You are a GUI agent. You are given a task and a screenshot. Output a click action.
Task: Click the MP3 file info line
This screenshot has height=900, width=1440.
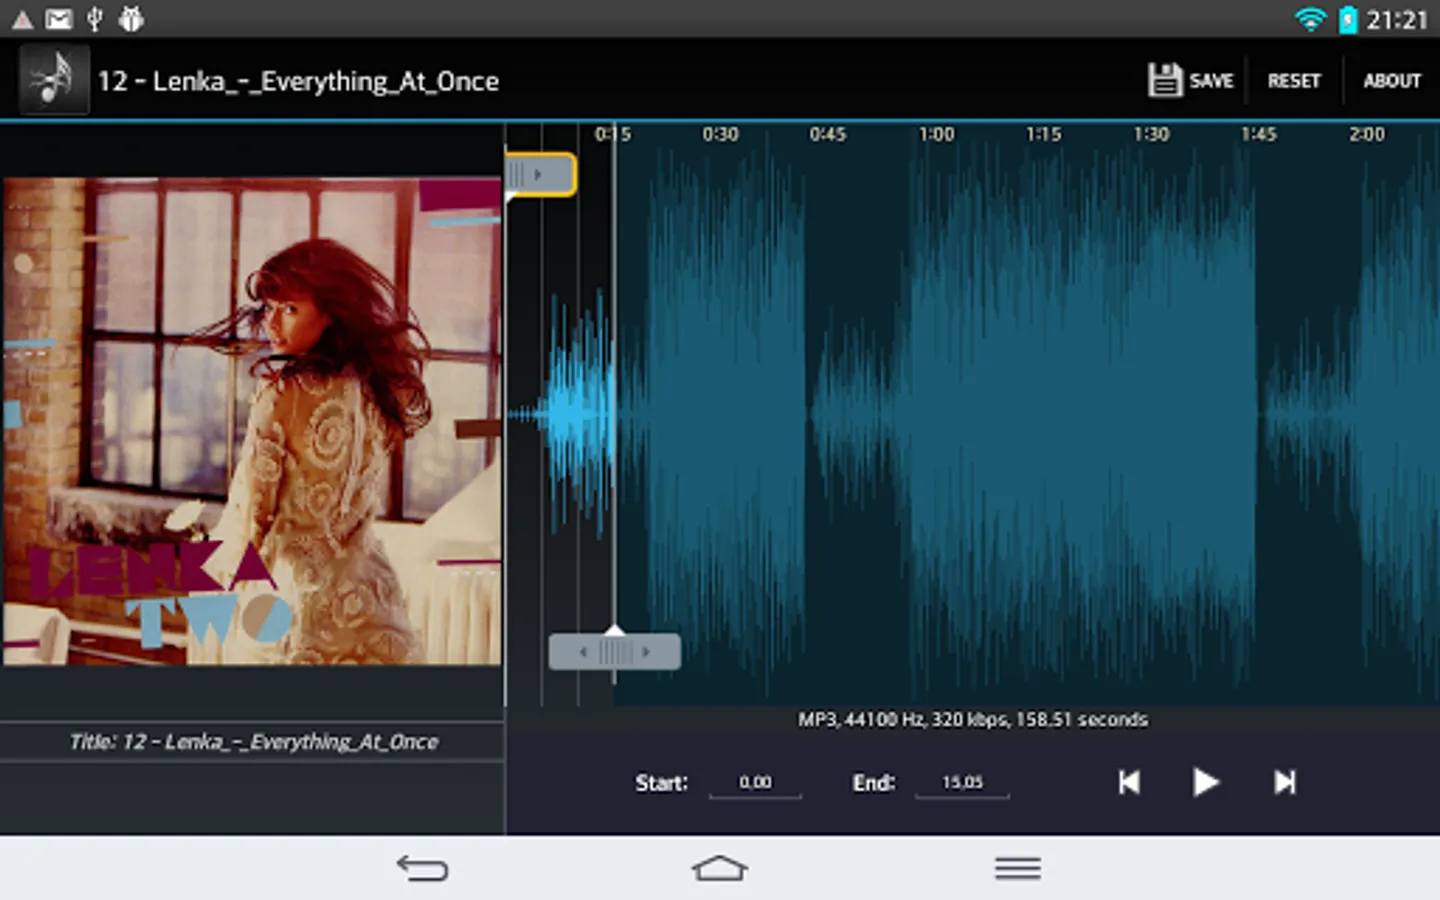(x=973, y=720)
